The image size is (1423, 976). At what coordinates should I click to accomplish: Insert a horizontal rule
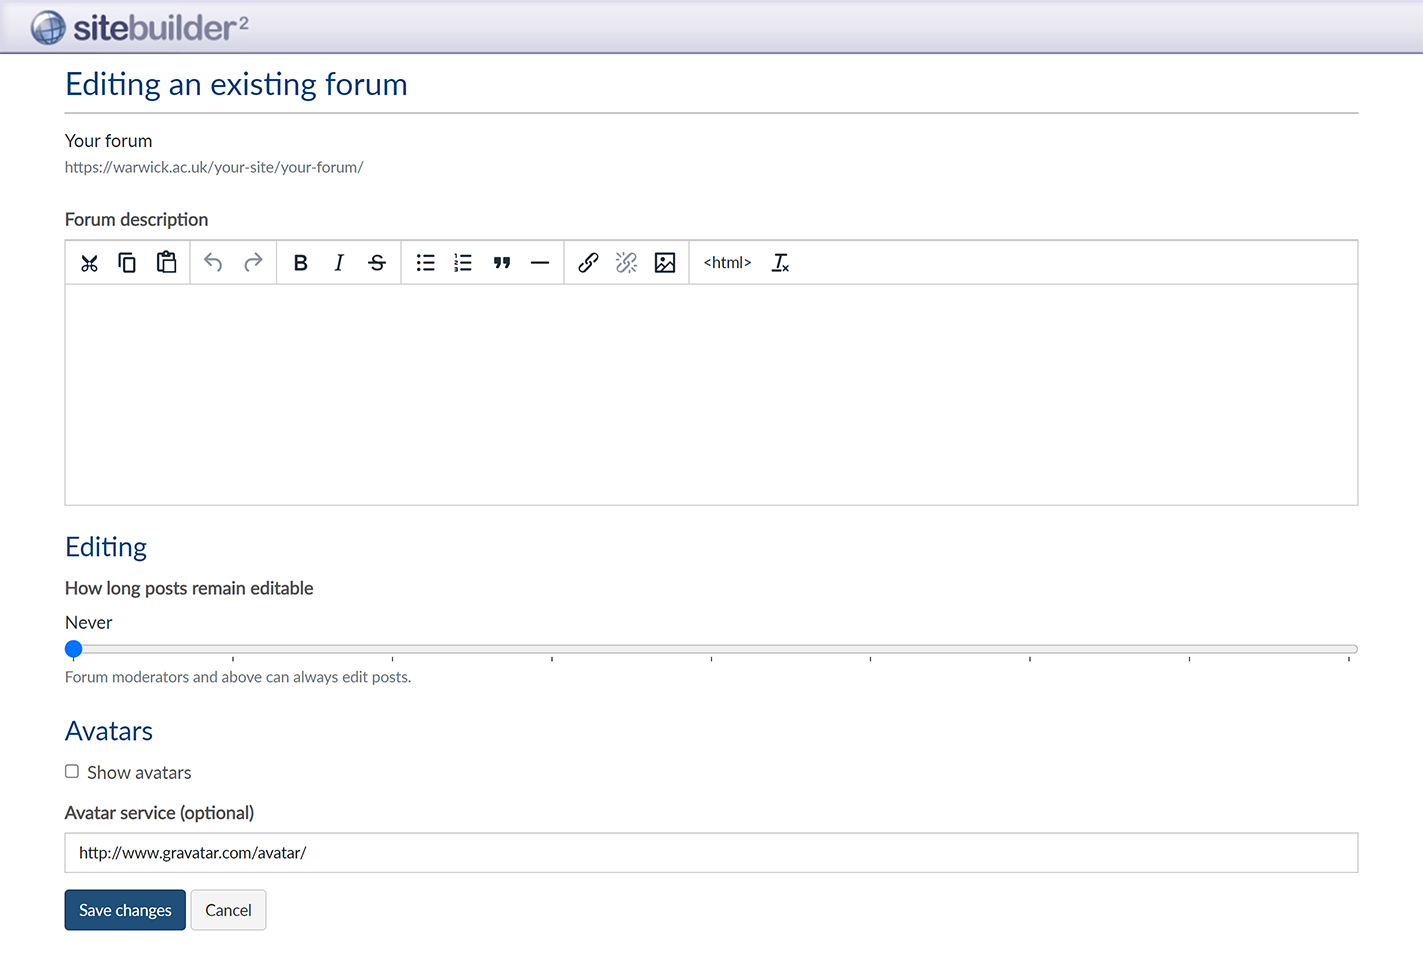pyautogui.click(x=540, y=263)
